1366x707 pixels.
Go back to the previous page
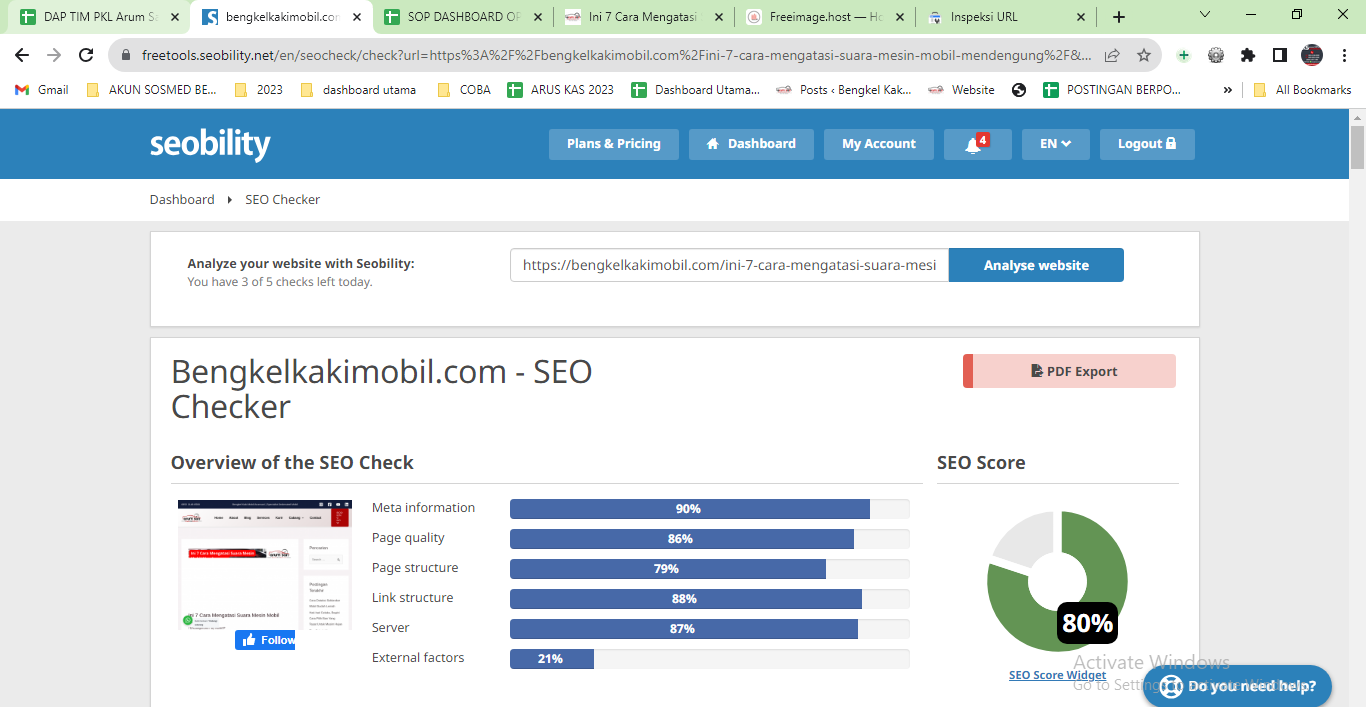click(x=22, y=55)
